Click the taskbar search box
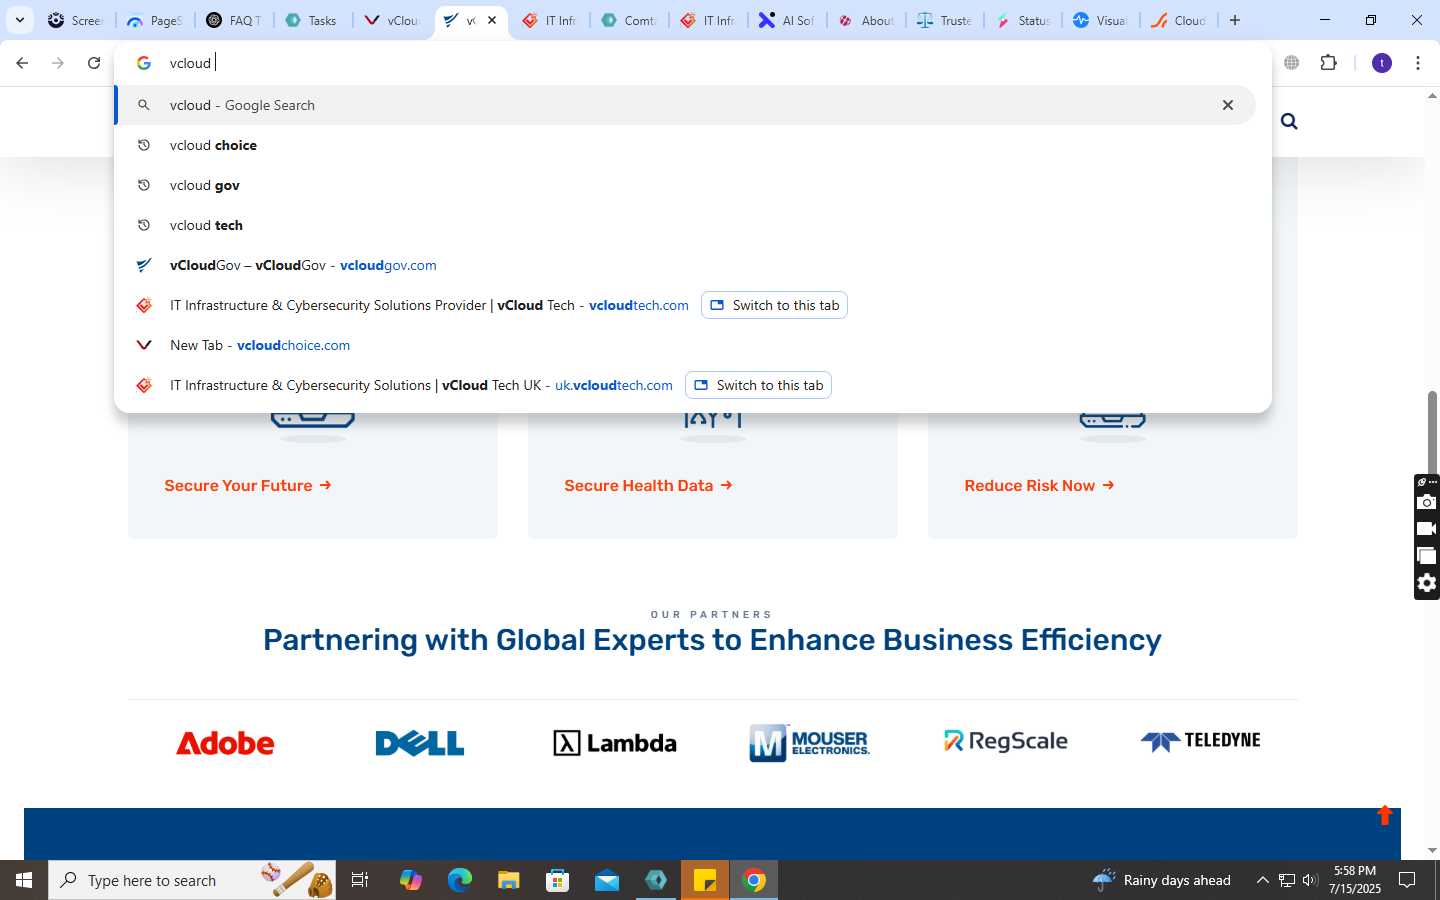Viewport: 1440px width, 900px height. pyautogui.click(x=192, y=880)
